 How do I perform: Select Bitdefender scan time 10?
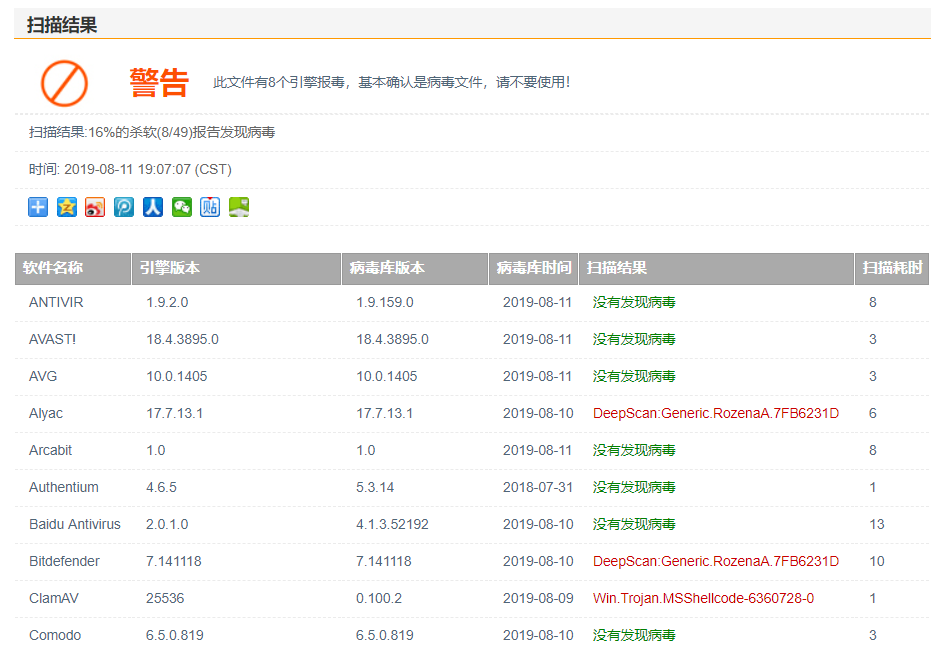click(x=877, y=562)
